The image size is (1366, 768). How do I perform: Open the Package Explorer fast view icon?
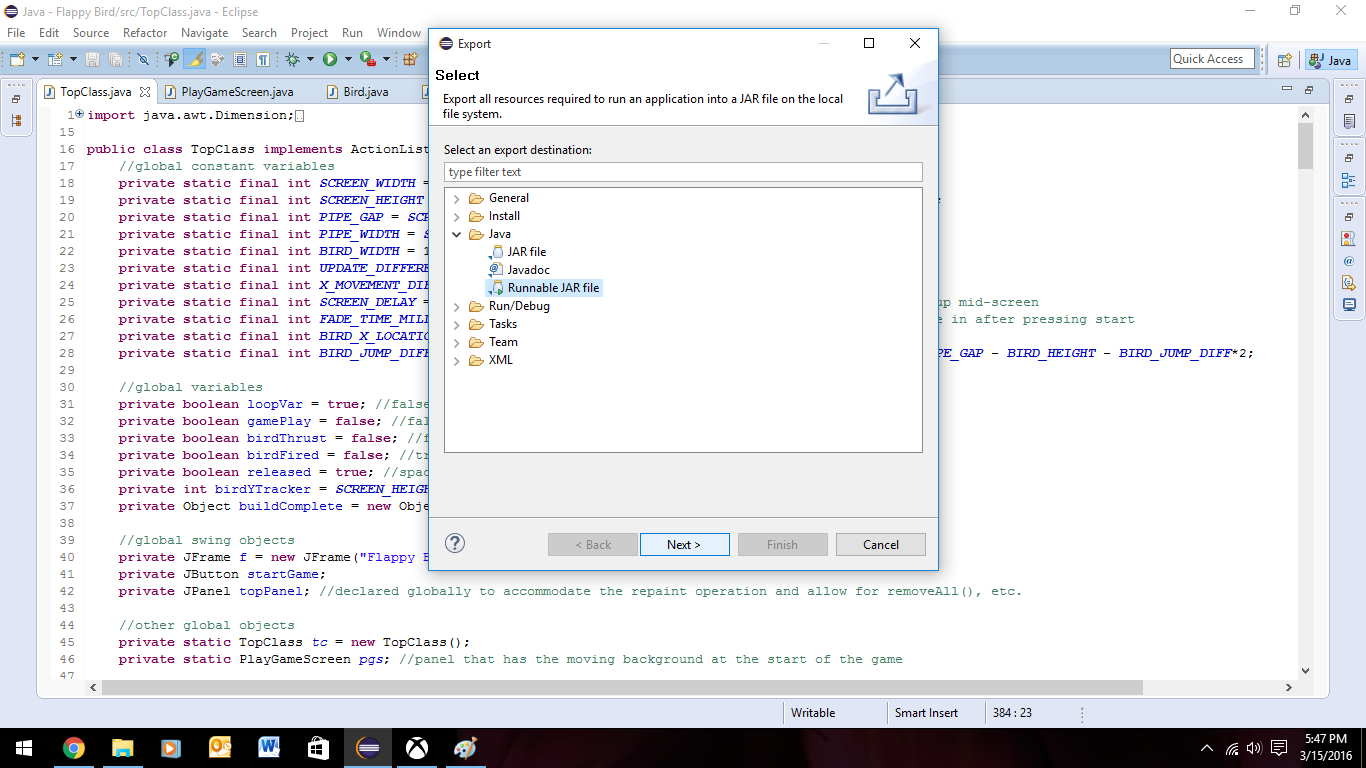(x=16, y=121)
